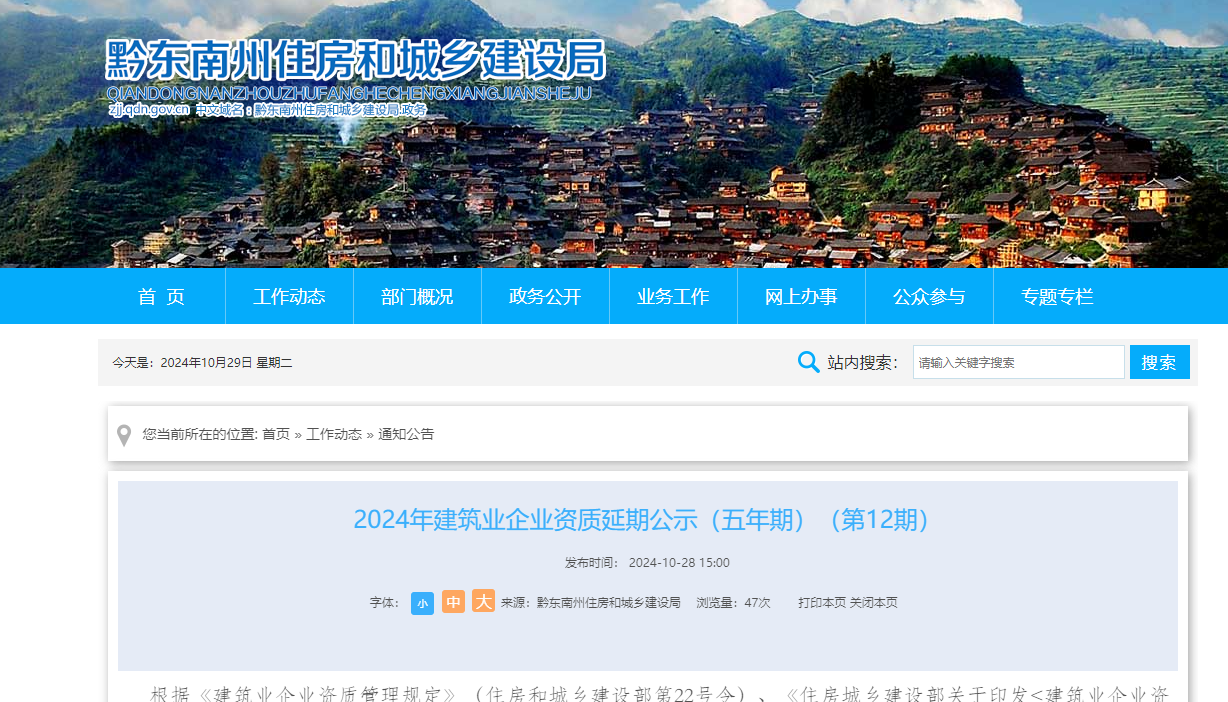Open the 网上办事 navigation menu
This screenshot has height=702, width=1228.
pyautogui.click(x=801, y=296)
